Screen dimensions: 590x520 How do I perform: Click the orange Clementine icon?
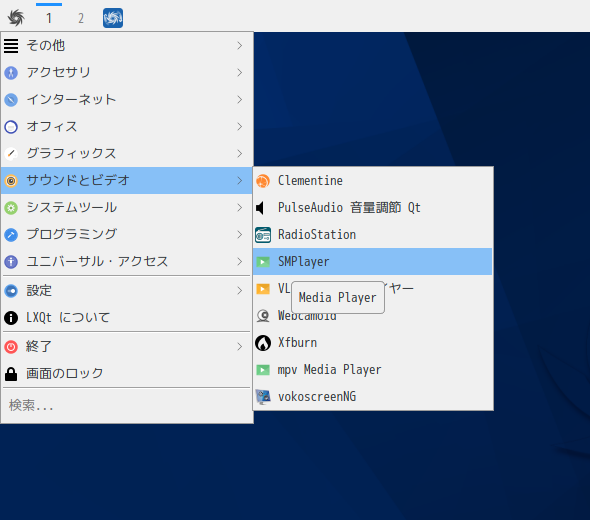coord(263,181)
